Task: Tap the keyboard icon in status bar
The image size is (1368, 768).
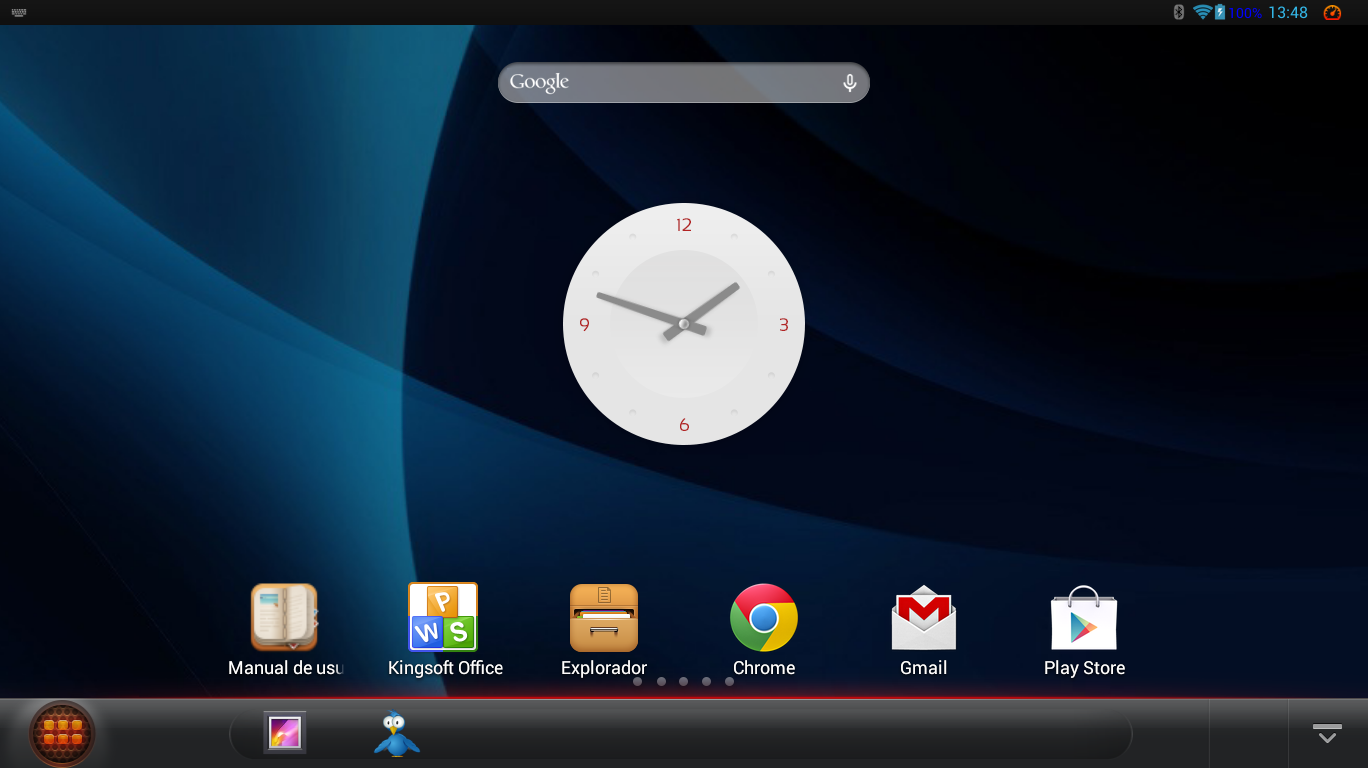Action: (x=19, y=12)
